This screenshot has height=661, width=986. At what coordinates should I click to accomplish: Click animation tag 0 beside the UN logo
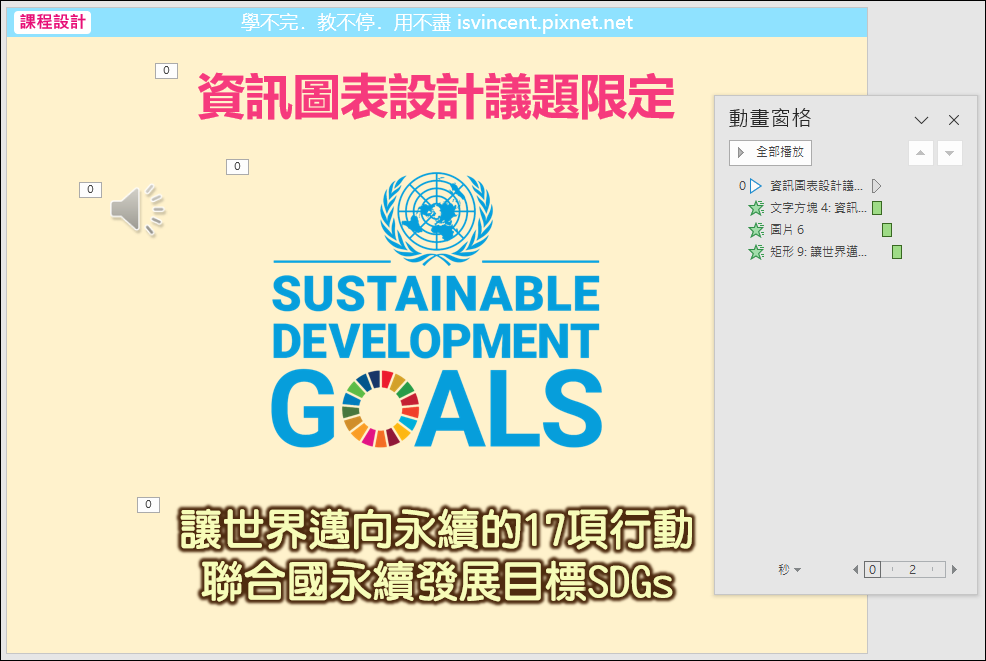[x=237, y=167]
